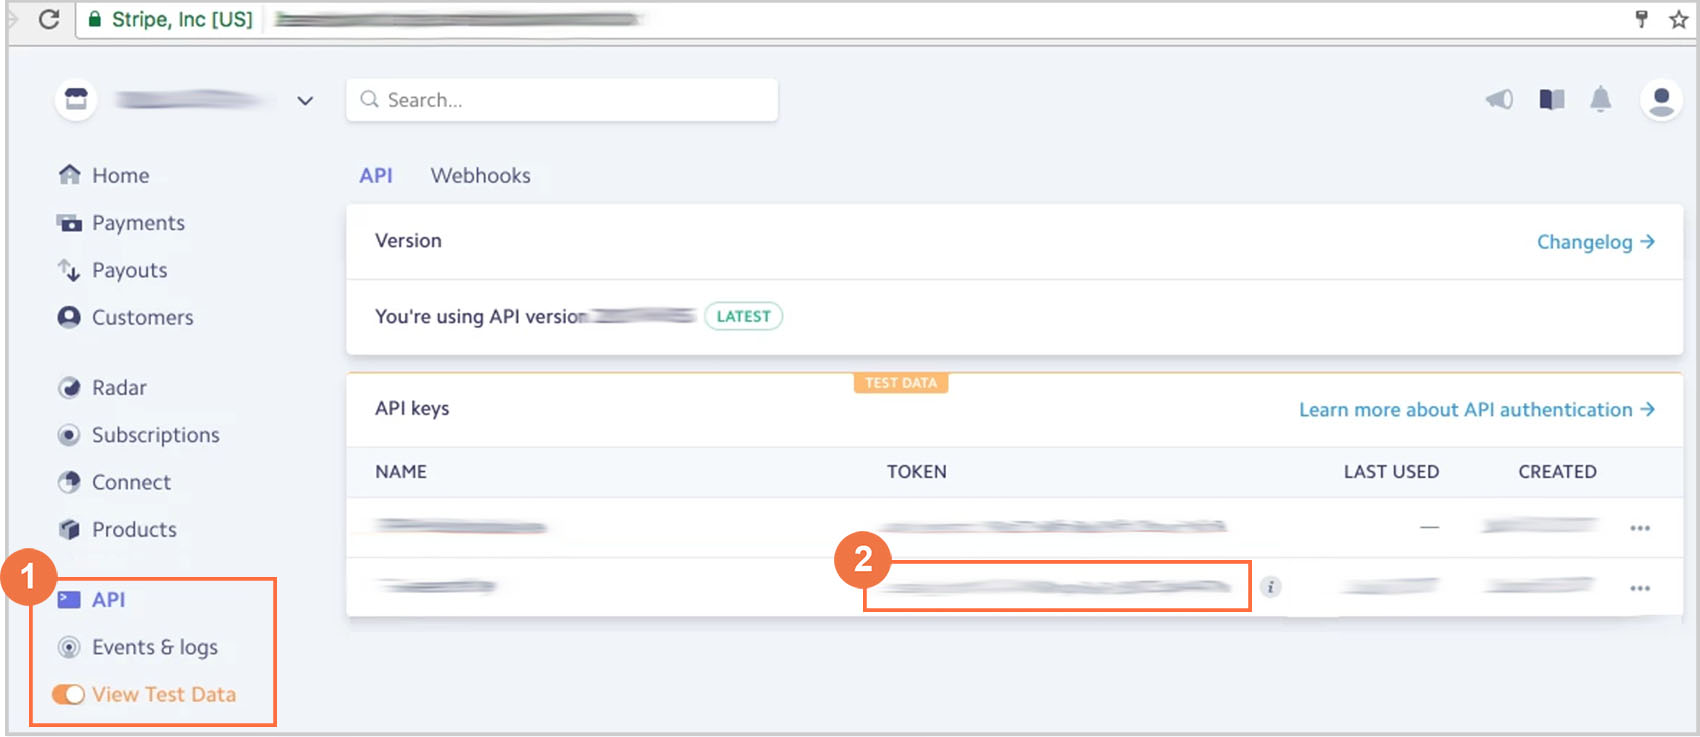View site security info for Stripe, Inc [US]
Image resolution: width=1700 pixels, height=737 pixels.
[171, 19]
